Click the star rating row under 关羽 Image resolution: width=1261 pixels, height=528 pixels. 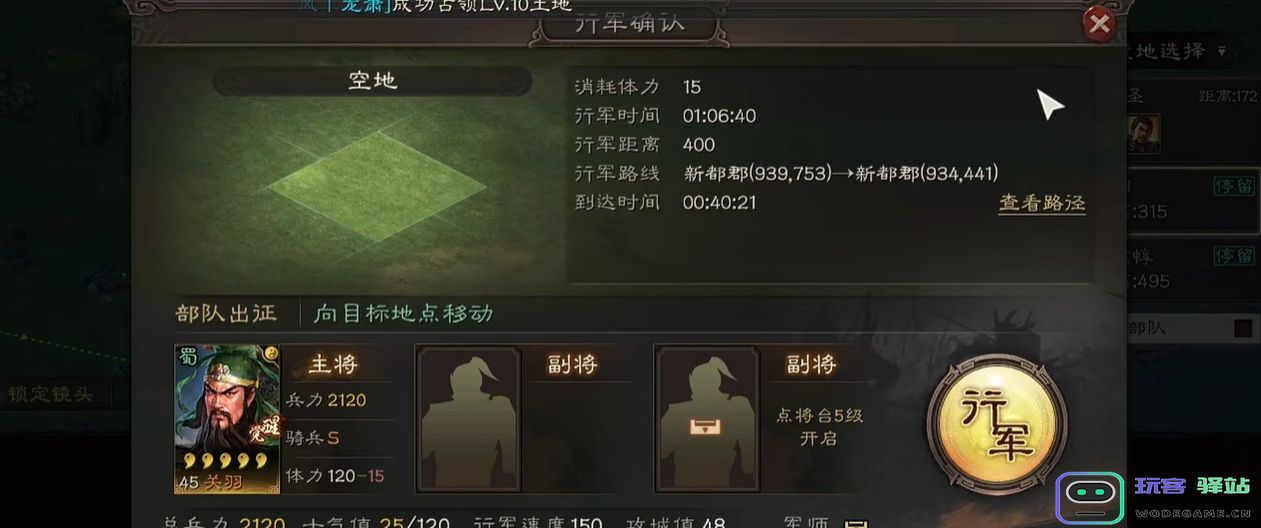223,461
